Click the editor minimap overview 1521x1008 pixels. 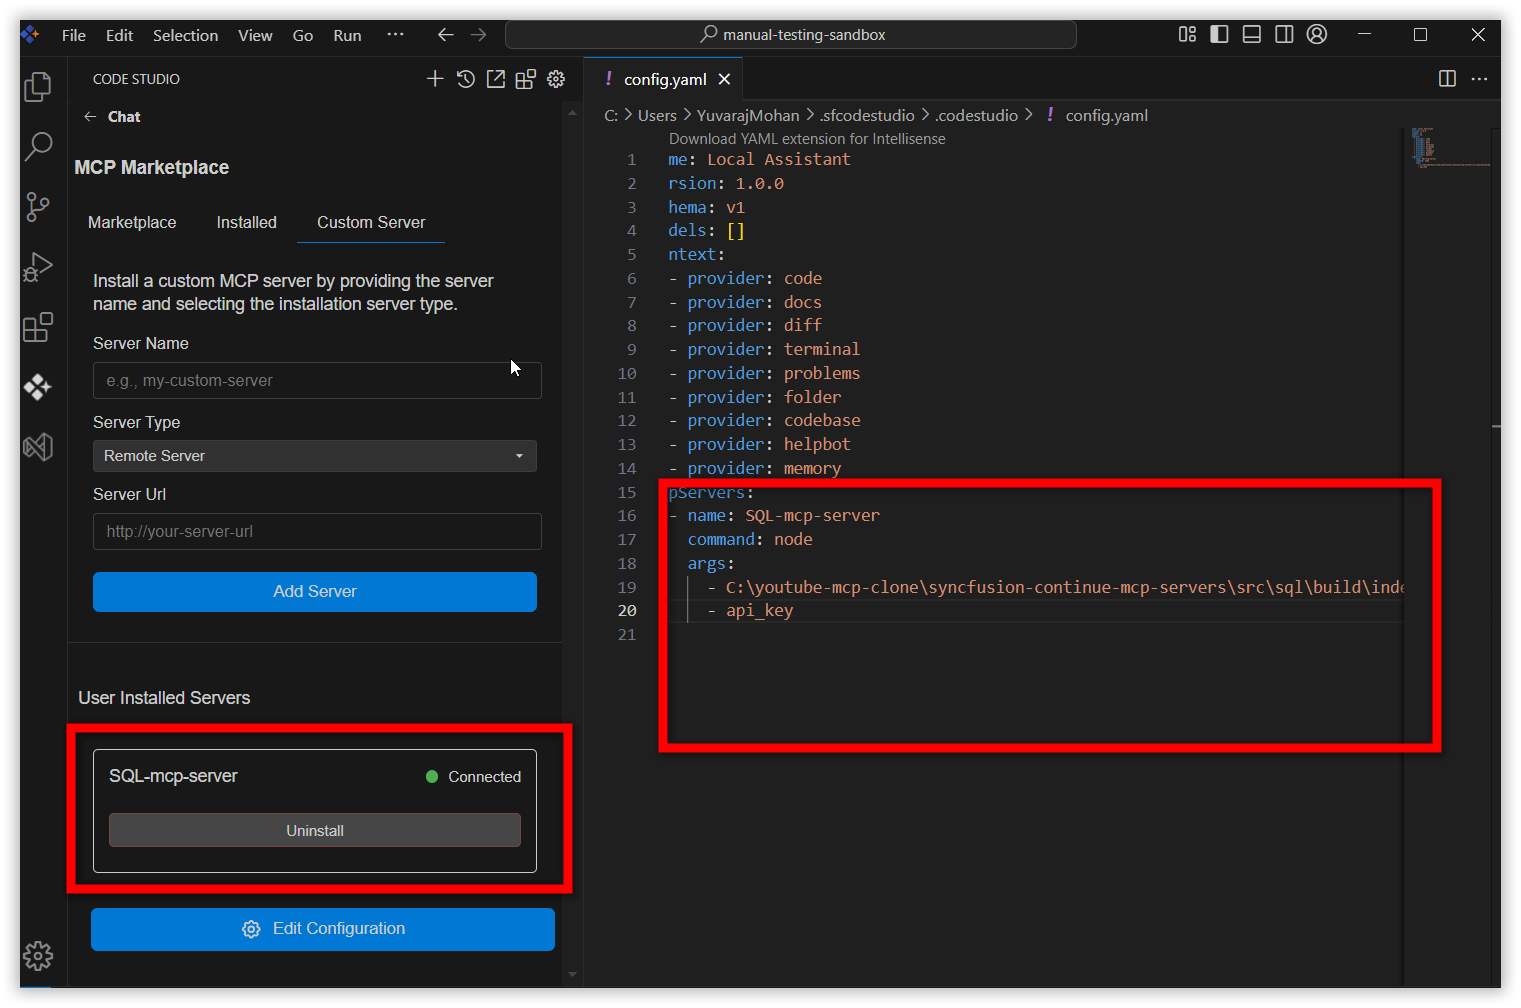point(1451,148)
